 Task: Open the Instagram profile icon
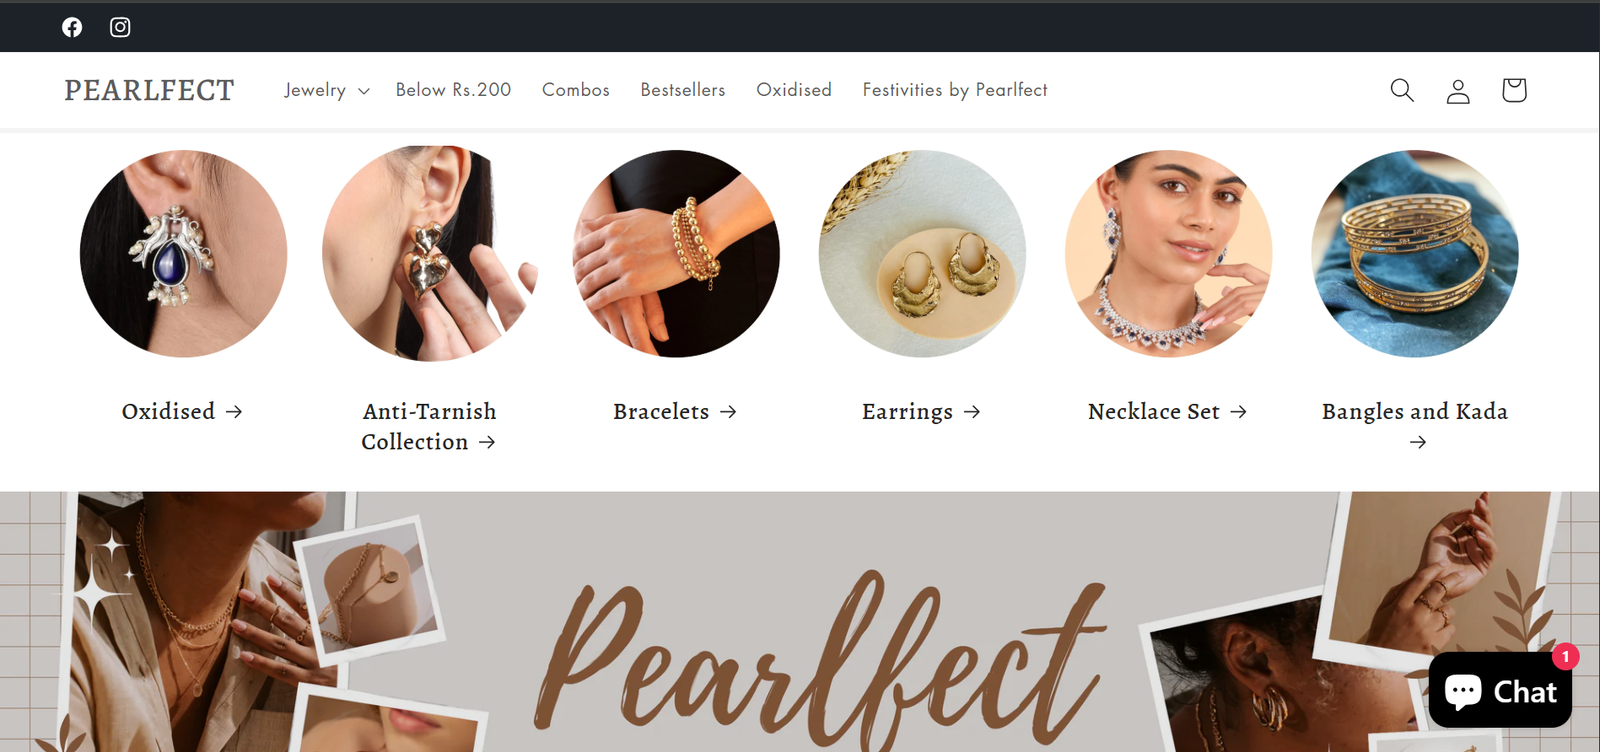coord(120,27)
